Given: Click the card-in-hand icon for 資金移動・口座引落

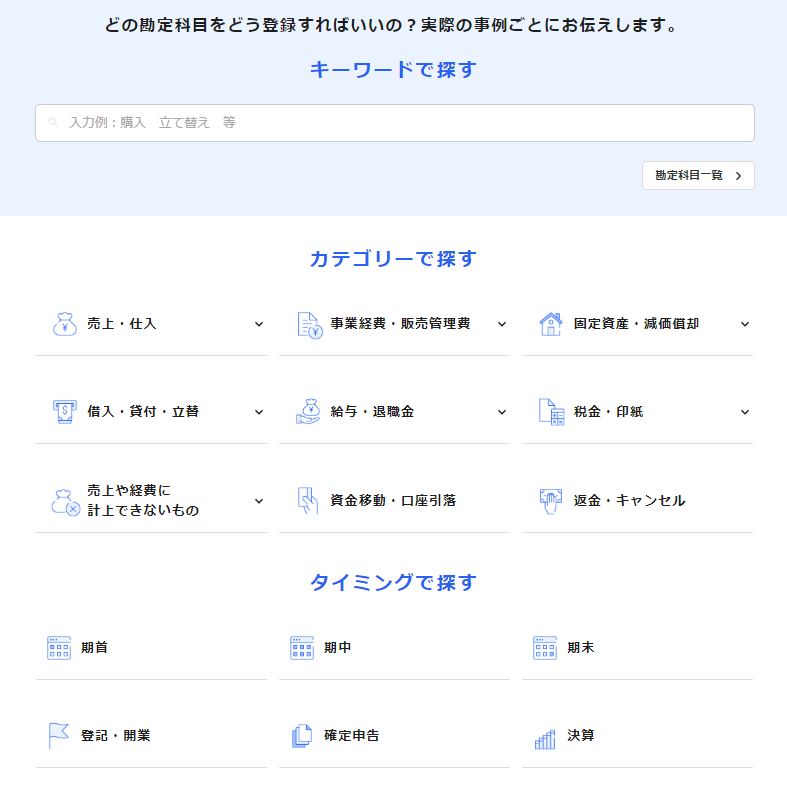Looking at the screenshot, I should point(308,501).
